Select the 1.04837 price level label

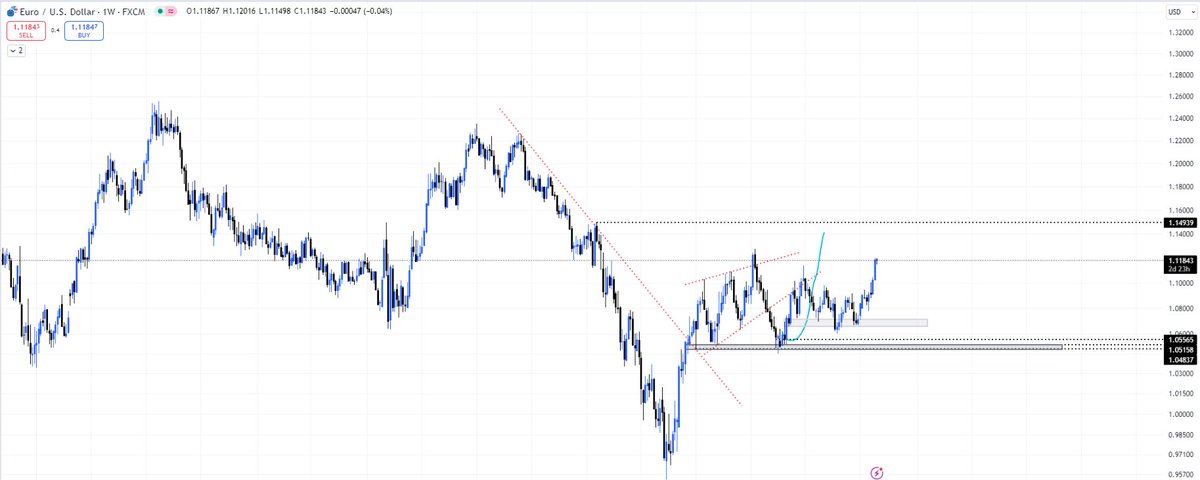1182,360
